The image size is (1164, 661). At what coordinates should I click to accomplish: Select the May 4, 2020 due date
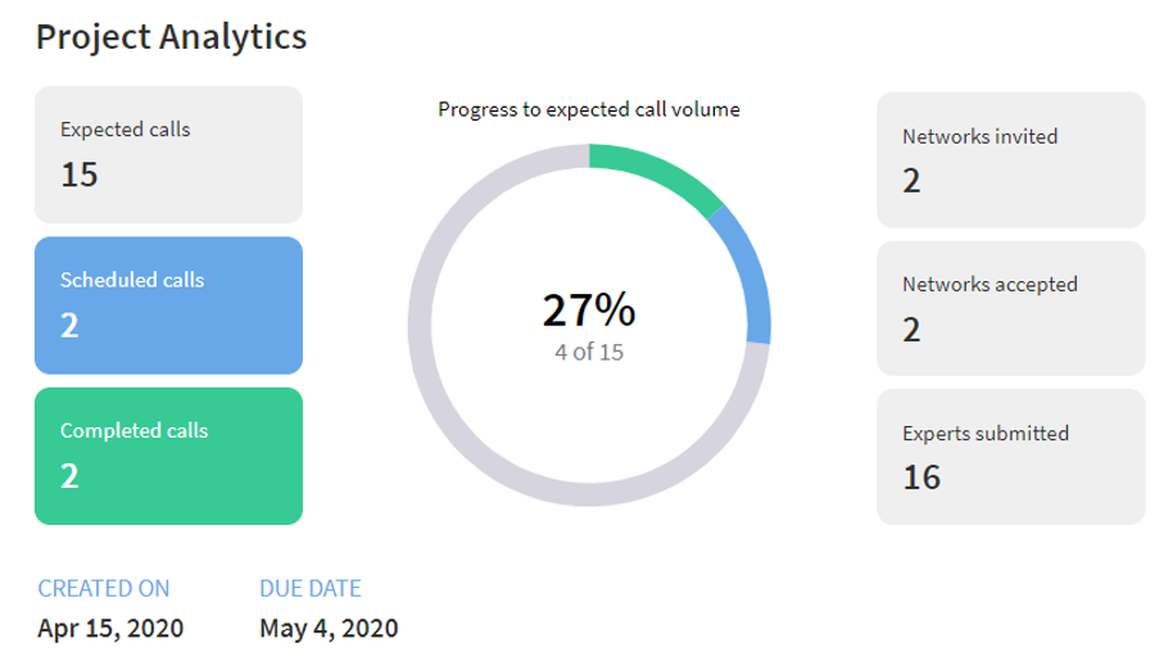pos(328,628)
